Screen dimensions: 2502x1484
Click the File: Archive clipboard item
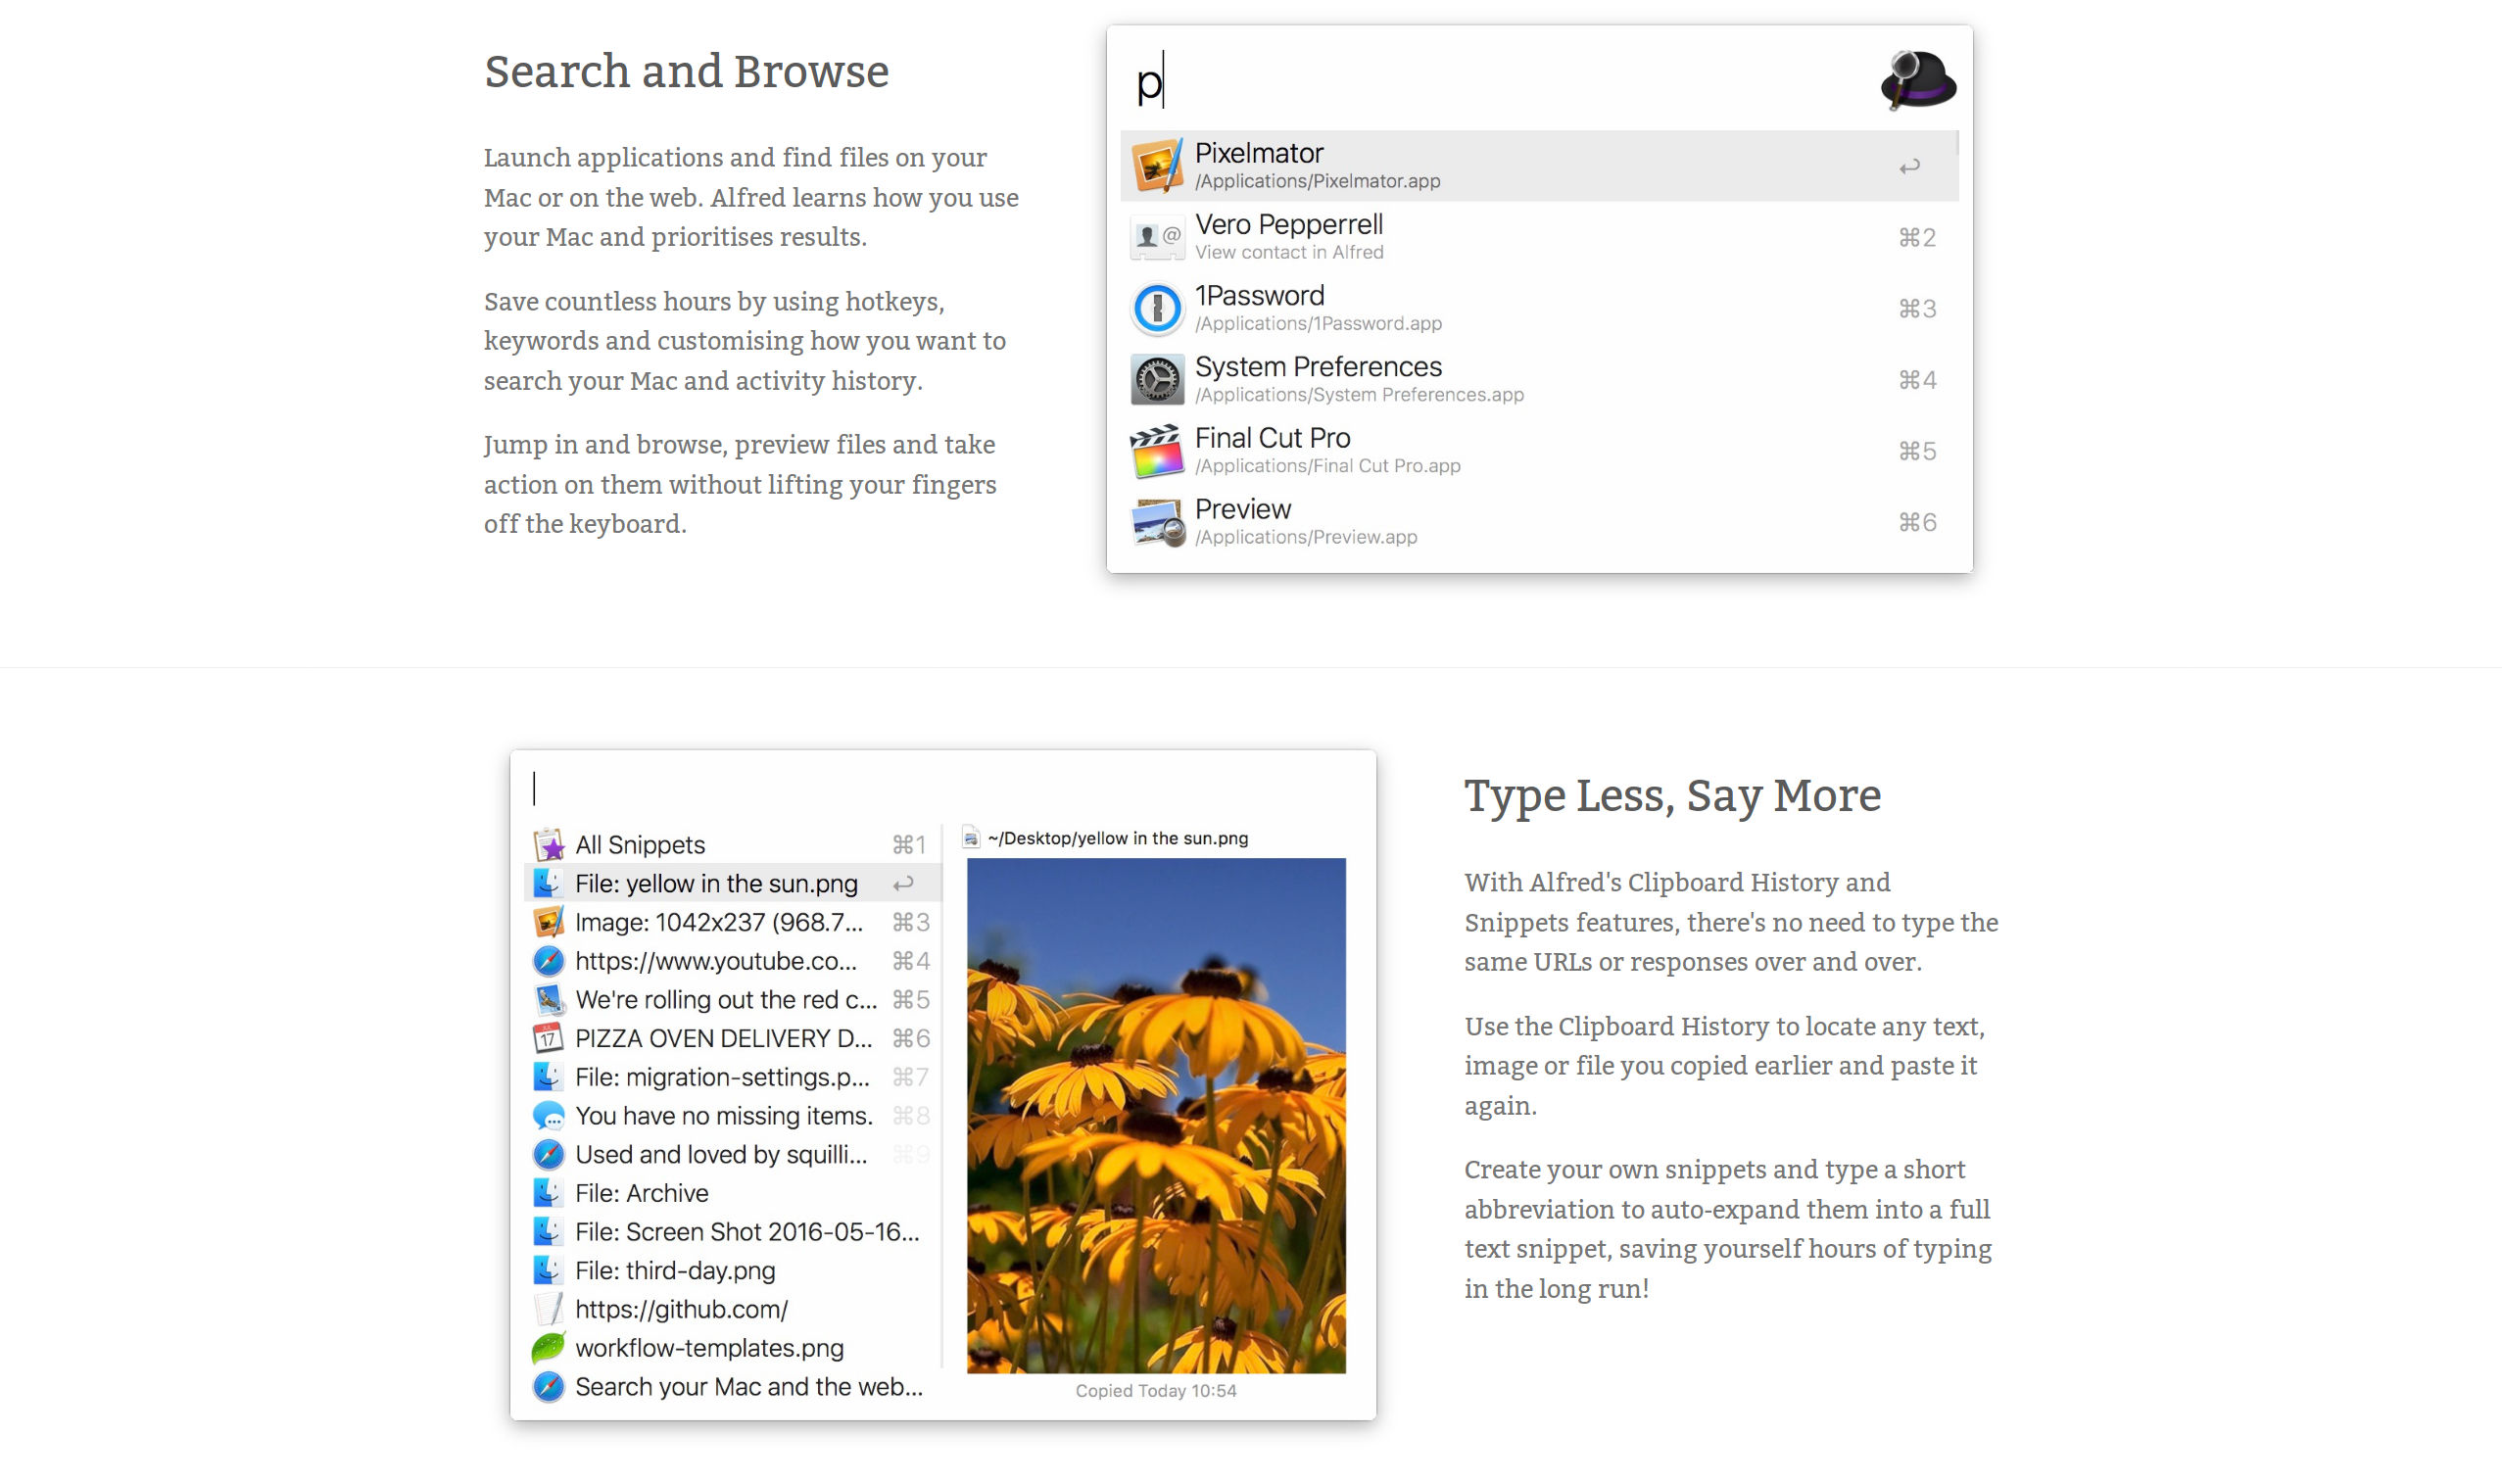(641, 1193)
